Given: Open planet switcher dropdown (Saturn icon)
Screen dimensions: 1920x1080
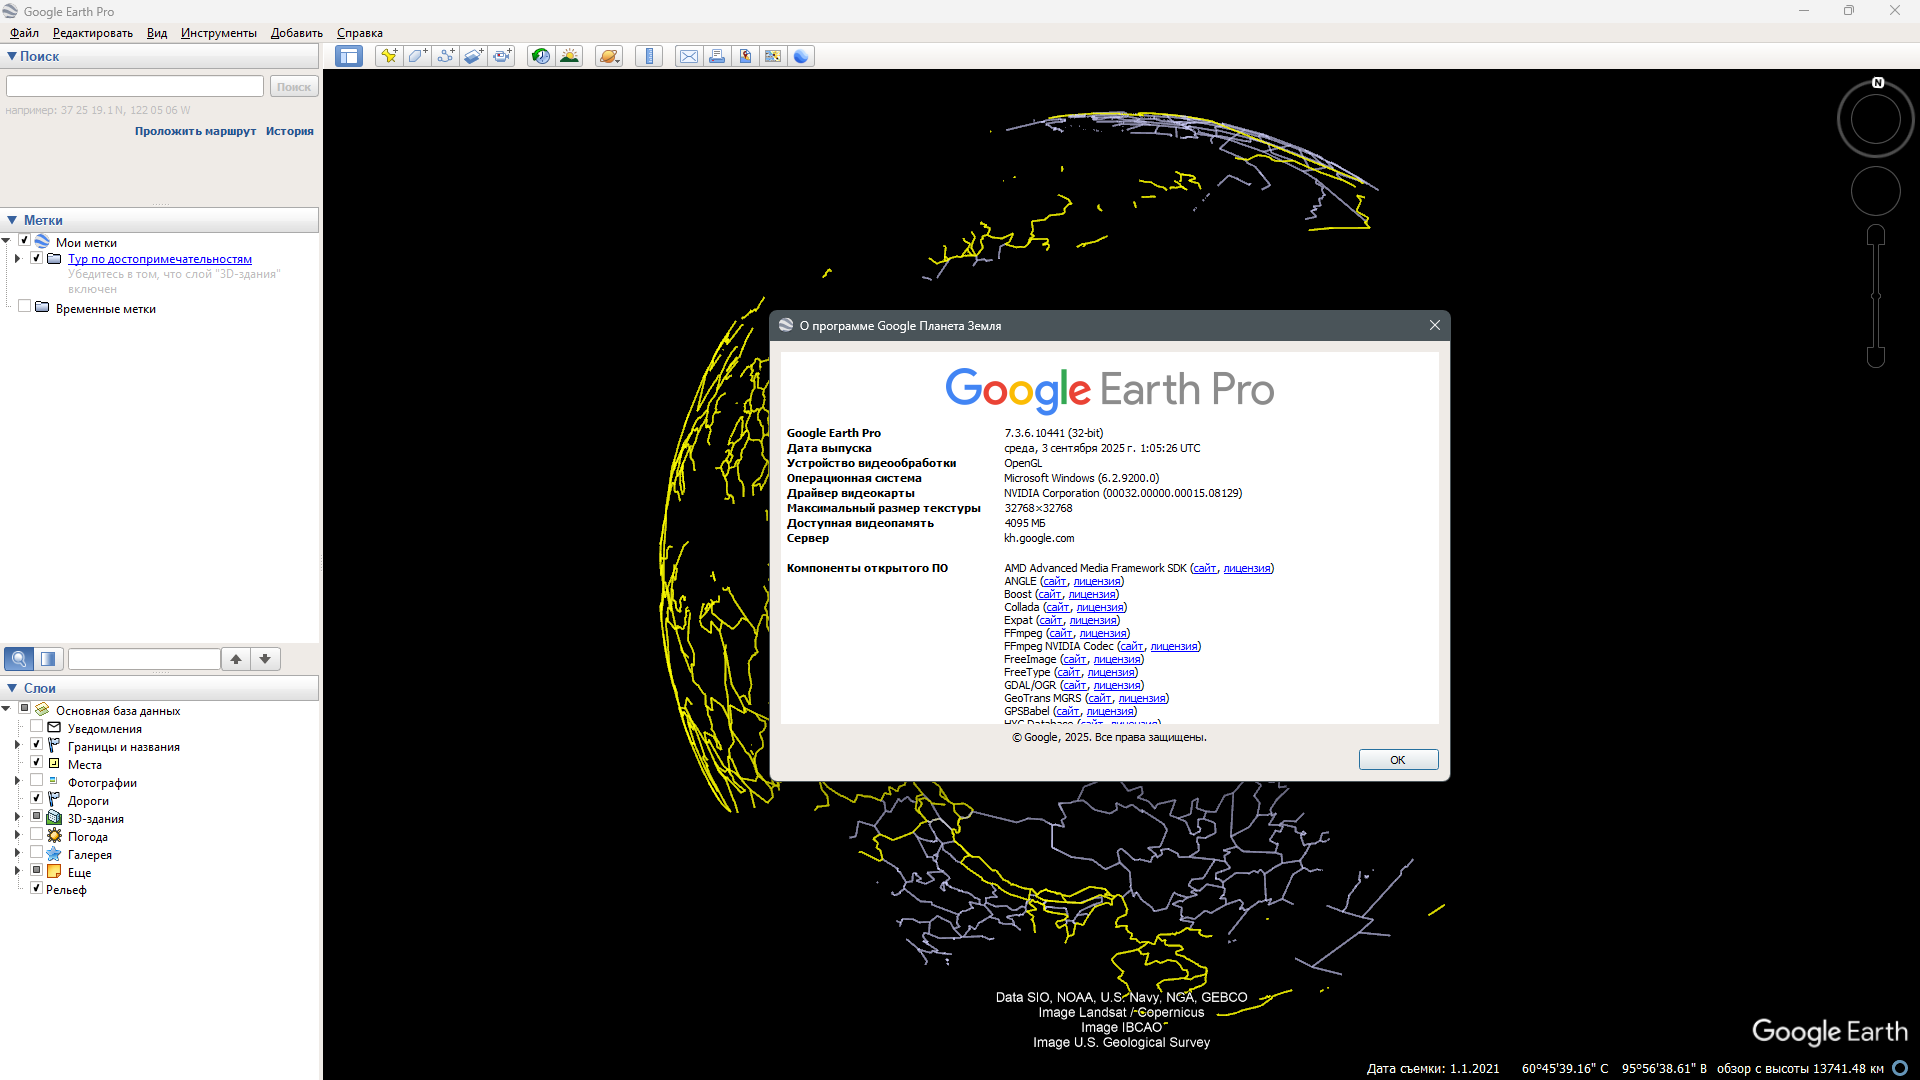Looking at the screenshot, I should click(x=609, y=56).
